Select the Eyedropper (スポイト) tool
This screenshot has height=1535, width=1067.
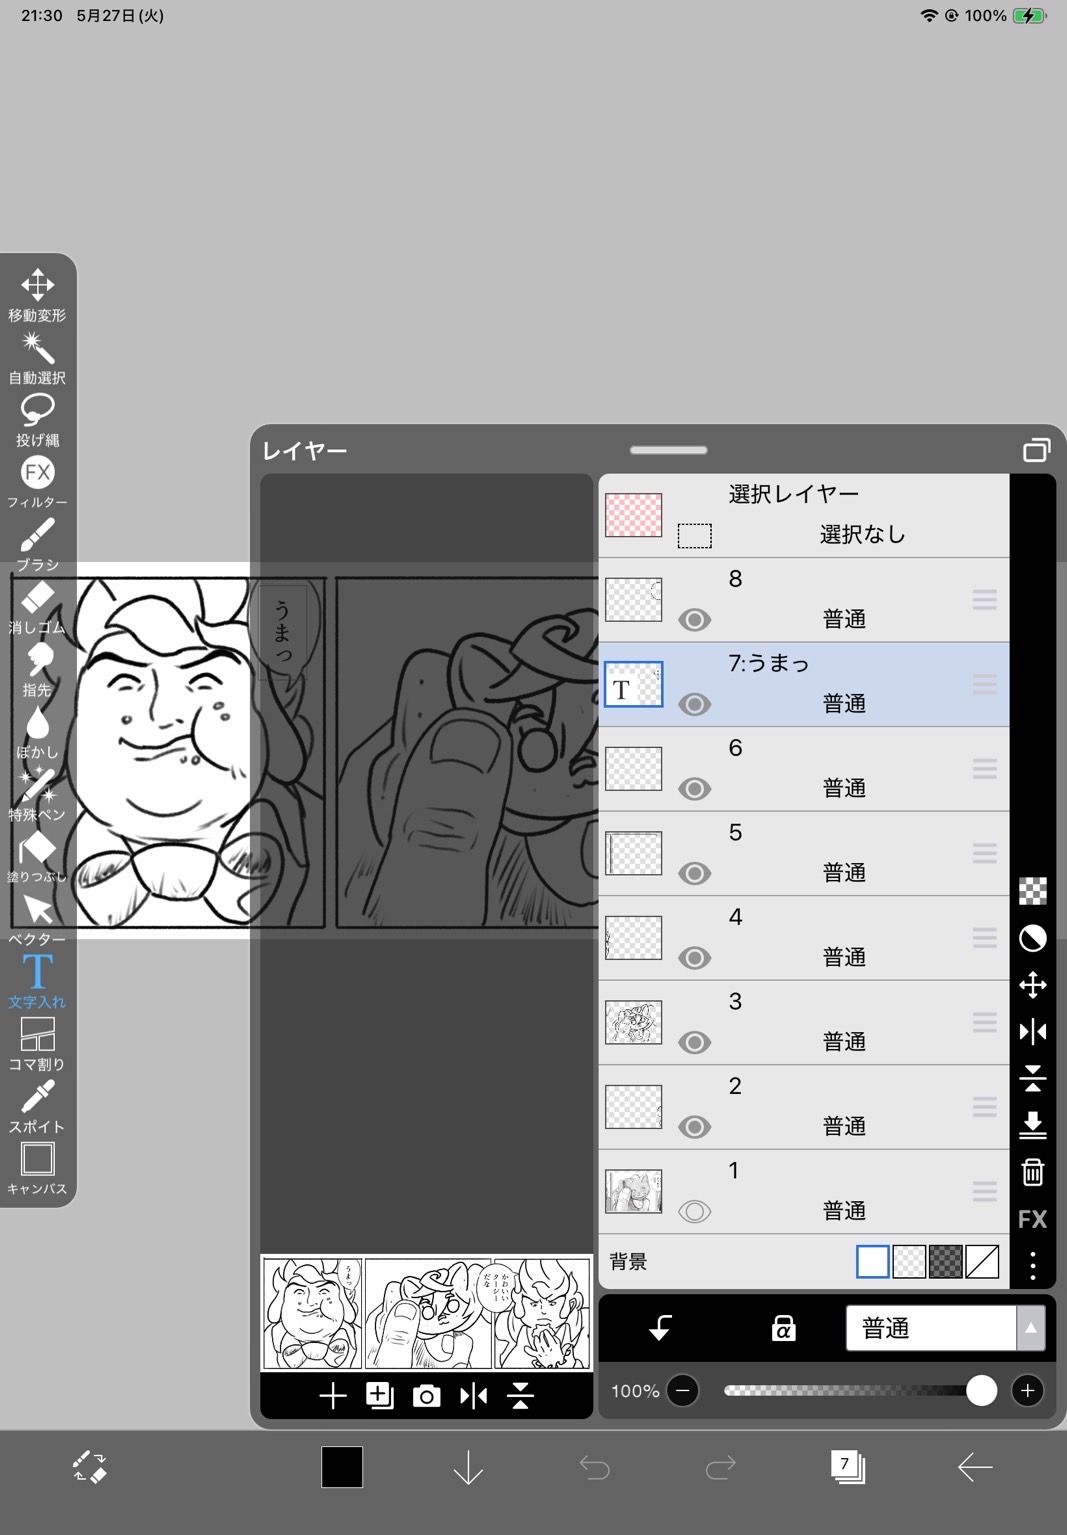pyautogui.click(x=37, y=1106)
